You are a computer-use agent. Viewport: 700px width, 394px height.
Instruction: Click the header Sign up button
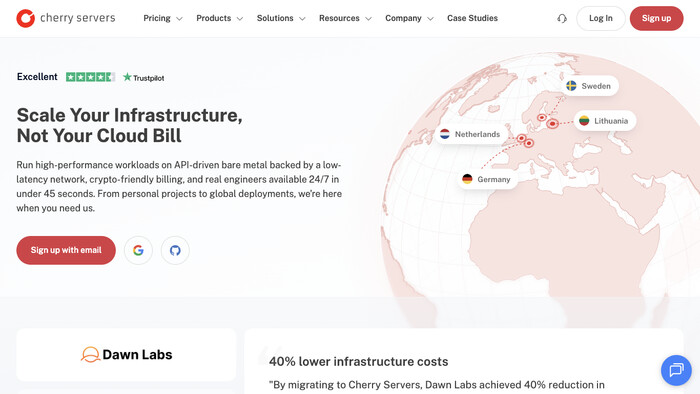tap(656, 18)
